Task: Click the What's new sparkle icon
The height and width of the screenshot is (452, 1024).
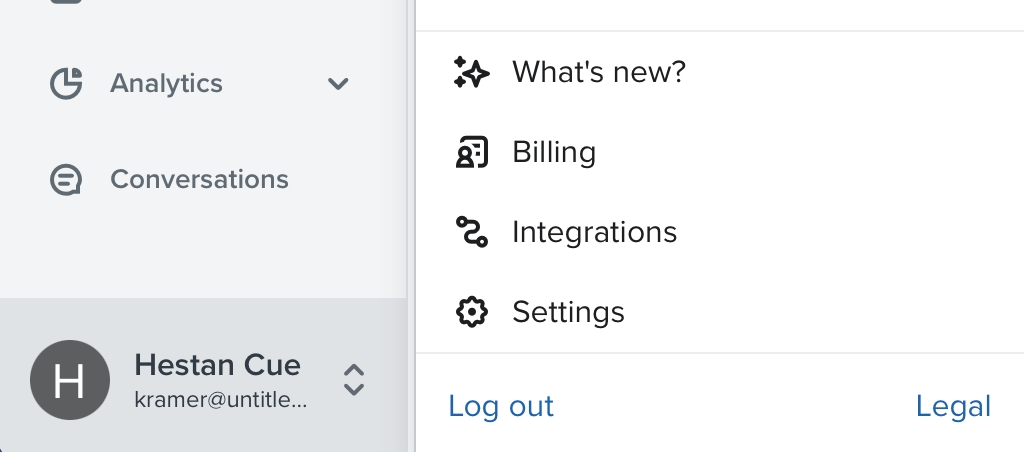Action: coord(471,72)
